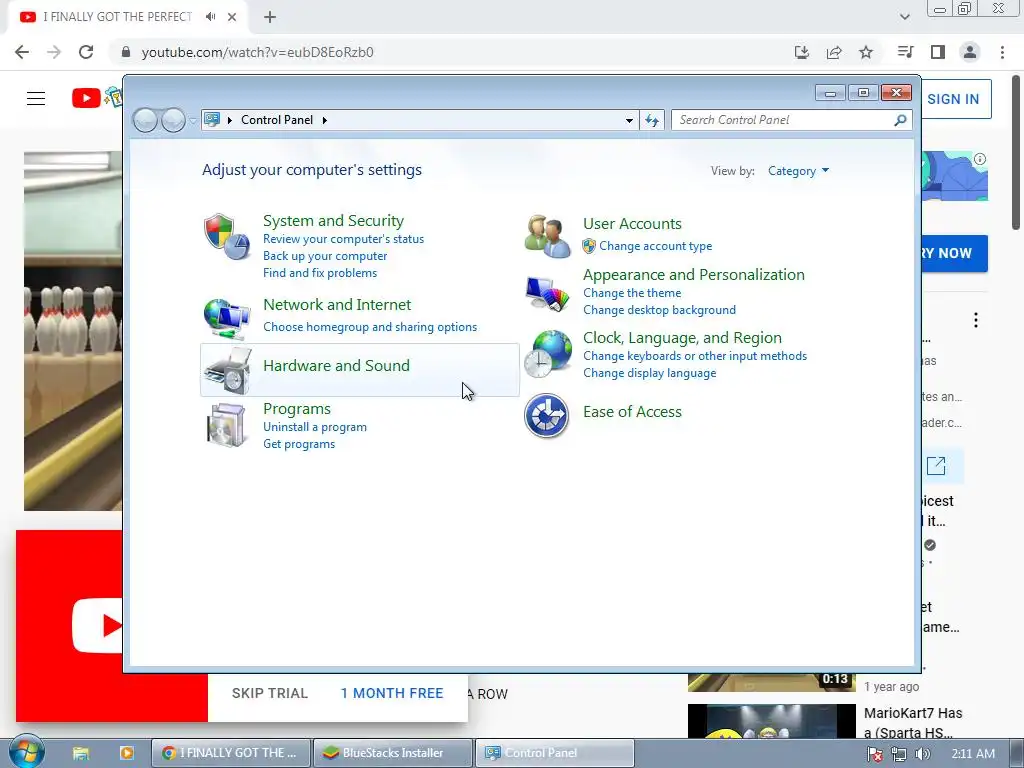Click 1 MONTH FREE button
The image size is (1024, 768).
(x=392, y=694)
